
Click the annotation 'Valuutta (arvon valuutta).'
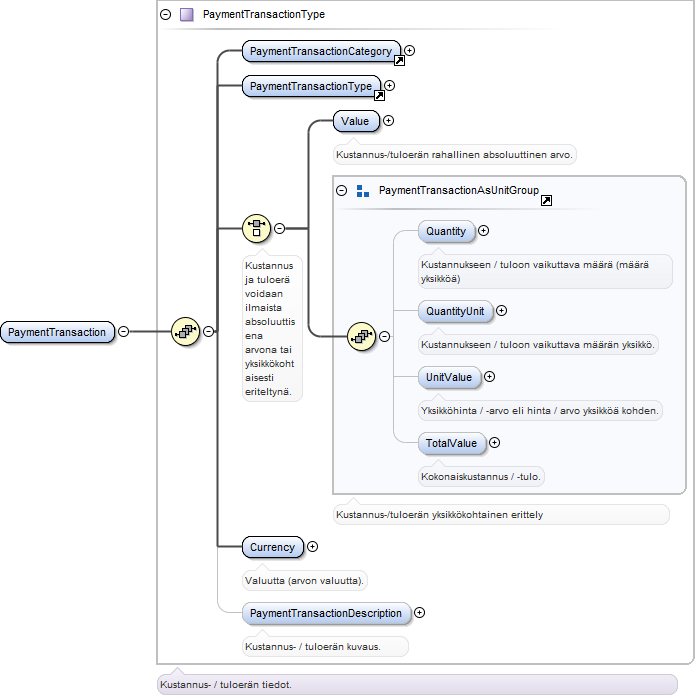pyautogui.click(x=305, y=580)
